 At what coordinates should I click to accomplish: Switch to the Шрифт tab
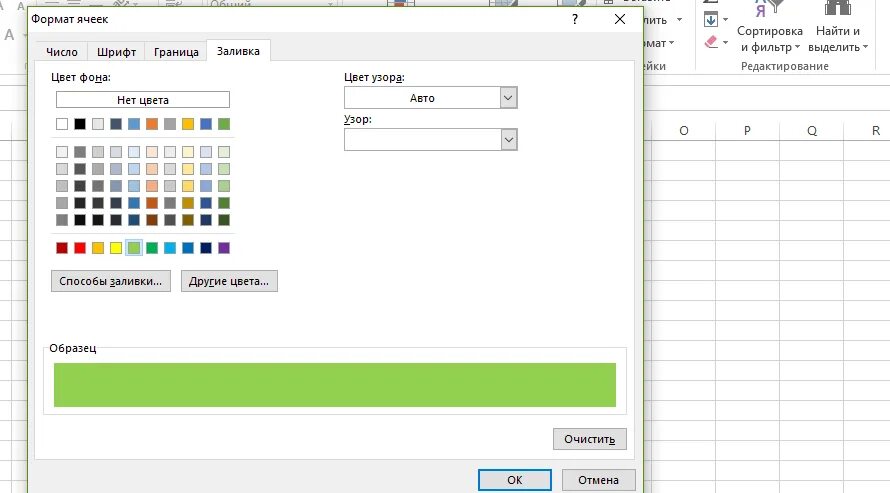[x=116, y=52]
